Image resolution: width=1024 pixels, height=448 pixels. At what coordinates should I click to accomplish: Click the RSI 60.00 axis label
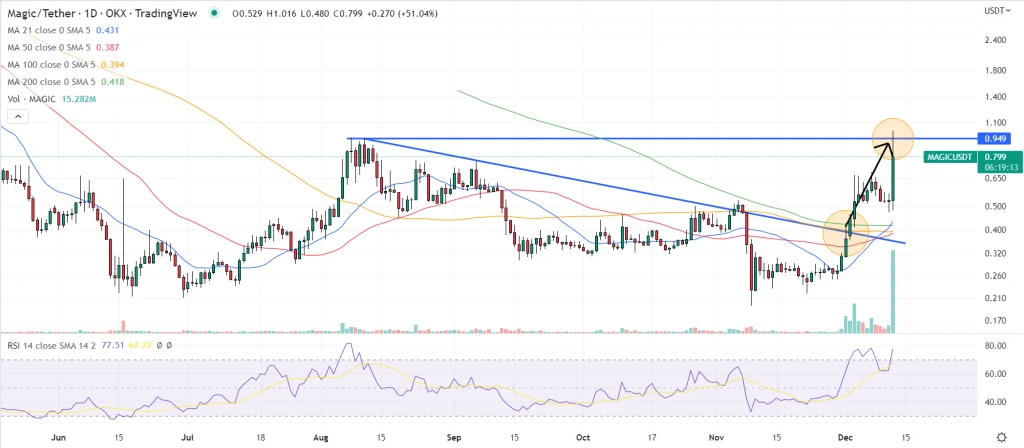995,374
